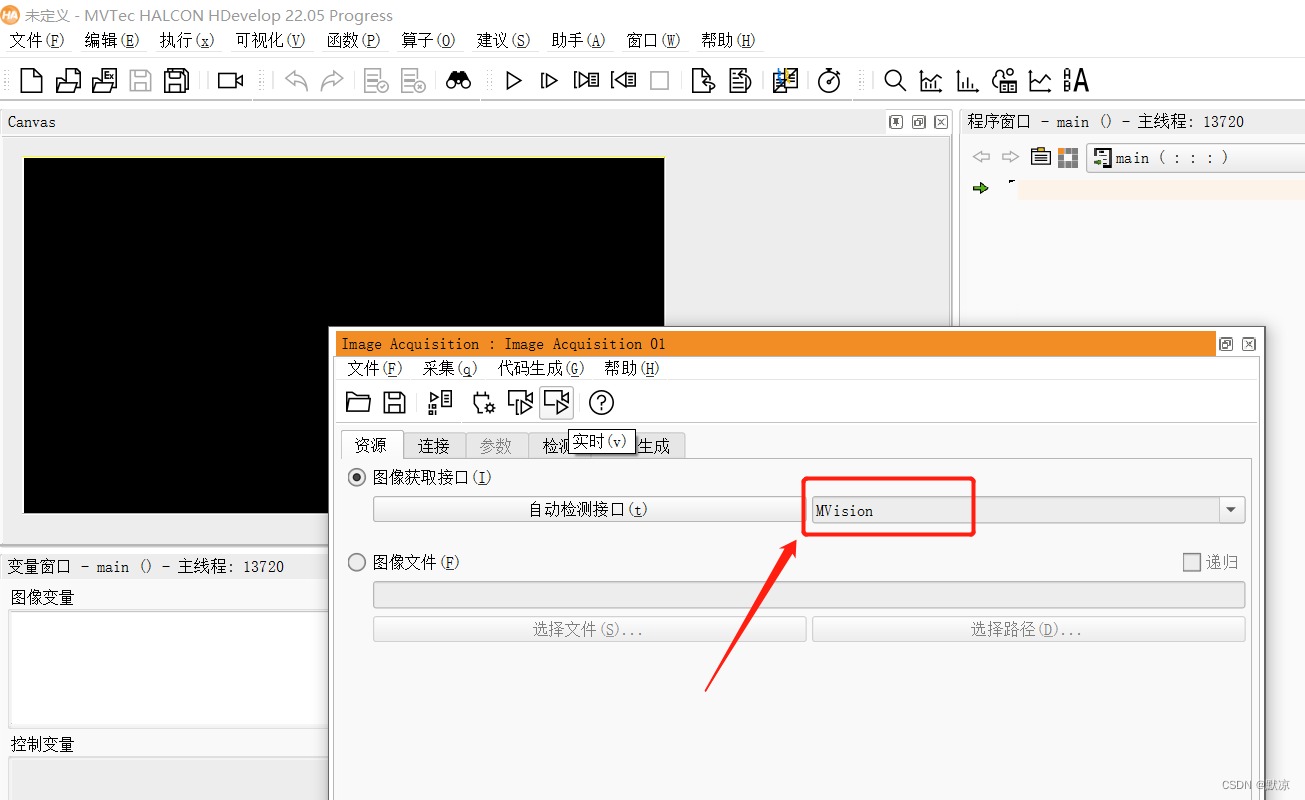Open the 采集 menu in Image Acquisition

point(450,368)
